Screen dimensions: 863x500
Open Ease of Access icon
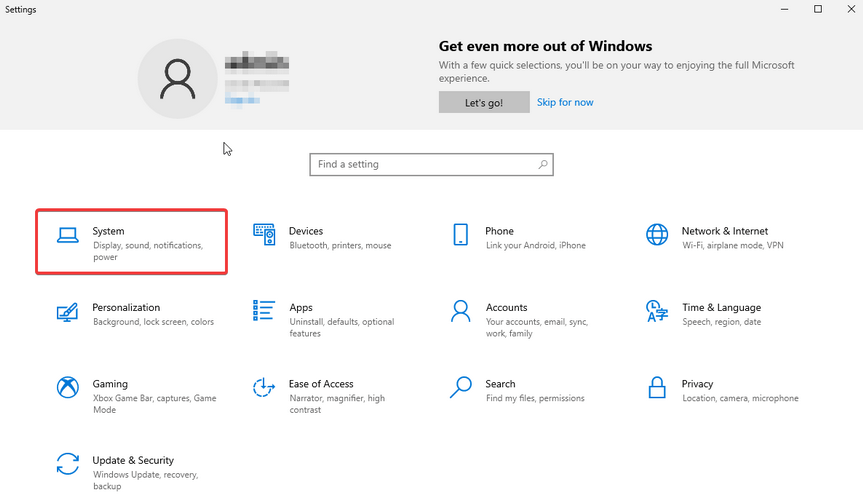pyautogui.click(x=264, y=388)
